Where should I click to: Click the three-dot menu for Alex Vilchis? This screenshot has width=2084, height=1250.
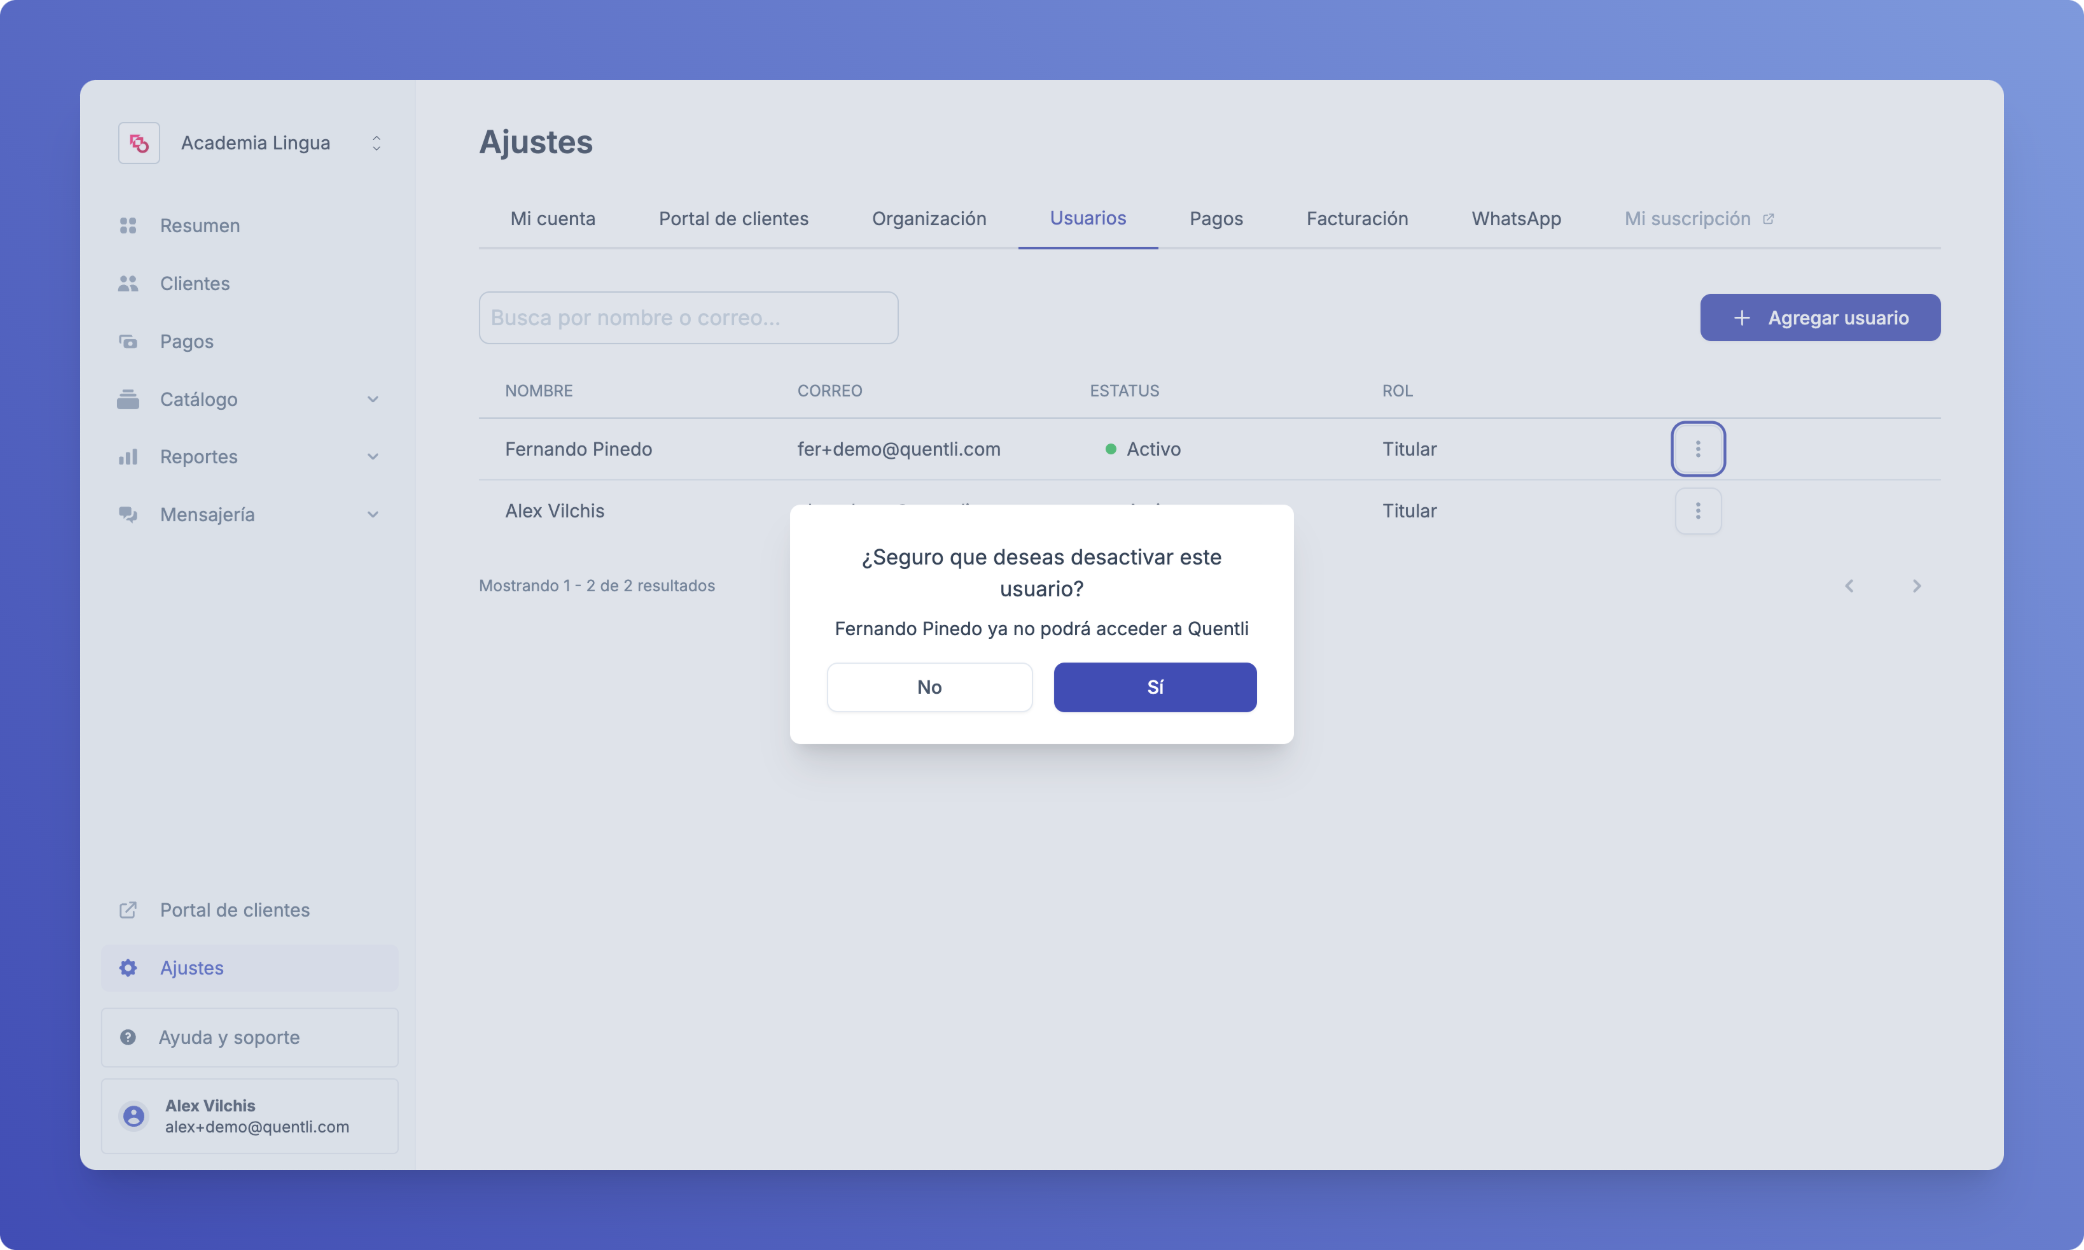[1697, 511]
